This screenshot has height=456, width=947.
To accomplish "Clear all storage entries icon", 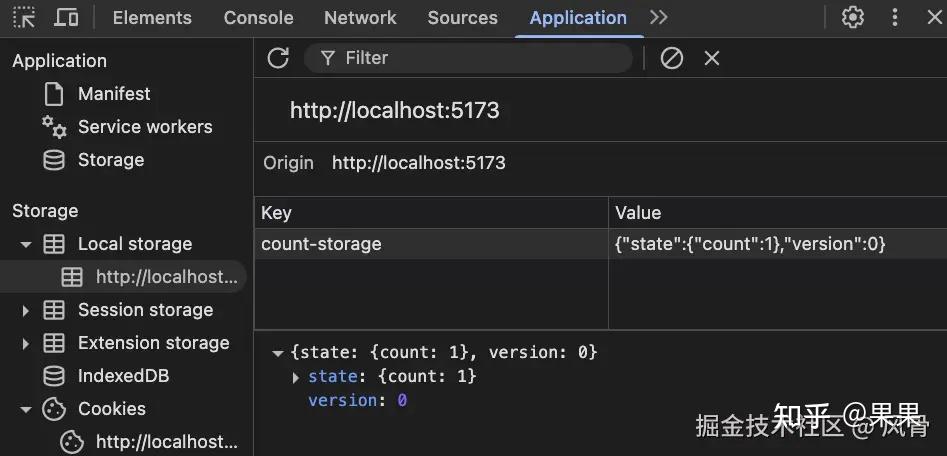I will click(x=672, y=58).
